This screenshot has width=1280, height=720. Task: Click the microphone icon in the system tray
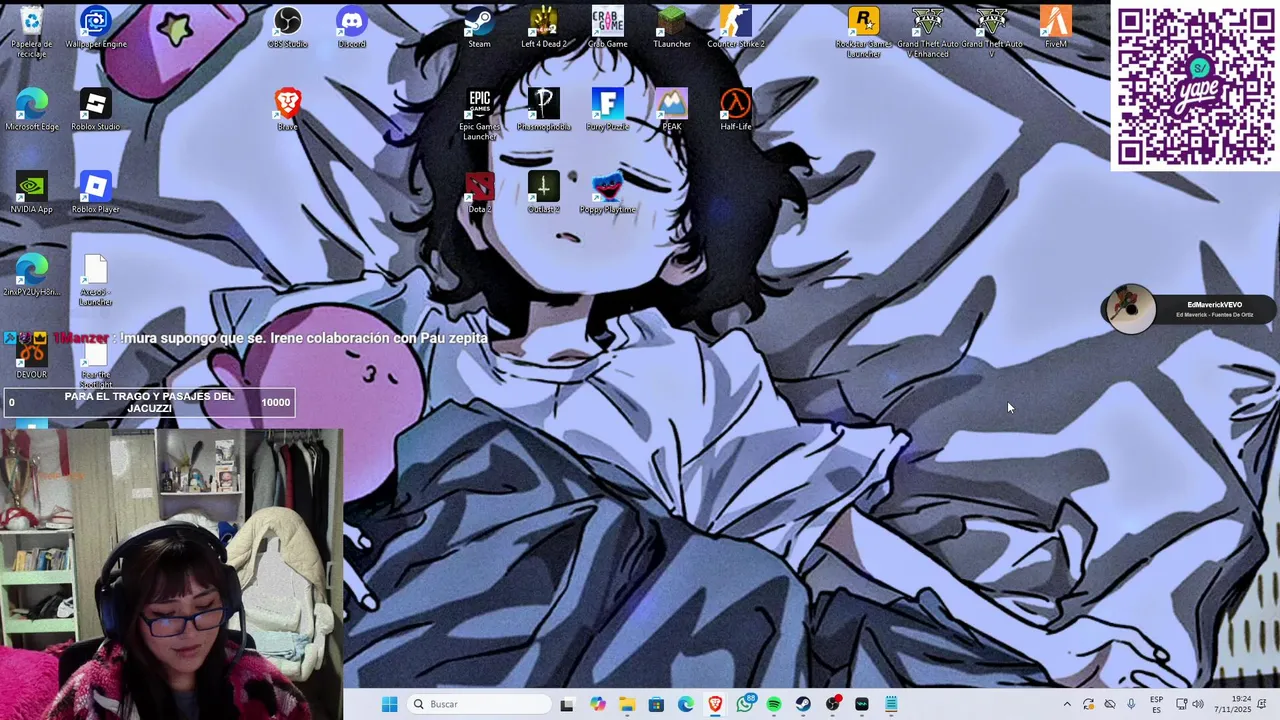pyautogui.click(x=1131, y=704)
